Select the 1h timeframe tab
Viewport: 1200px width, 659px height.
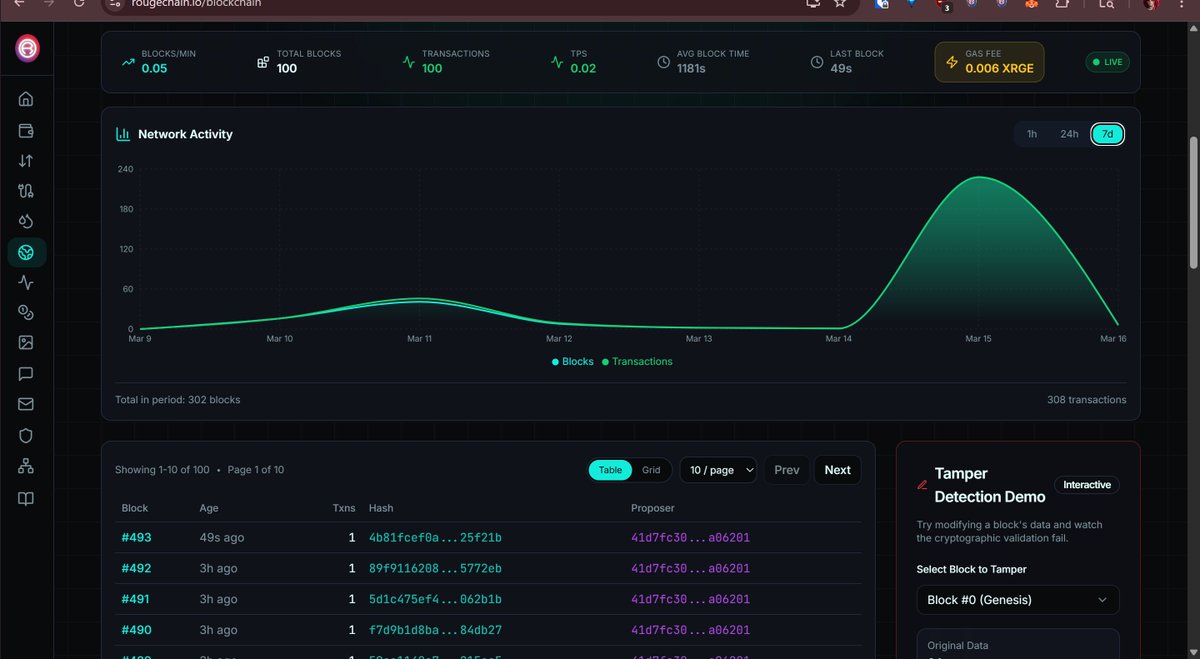click(1032, 133)
